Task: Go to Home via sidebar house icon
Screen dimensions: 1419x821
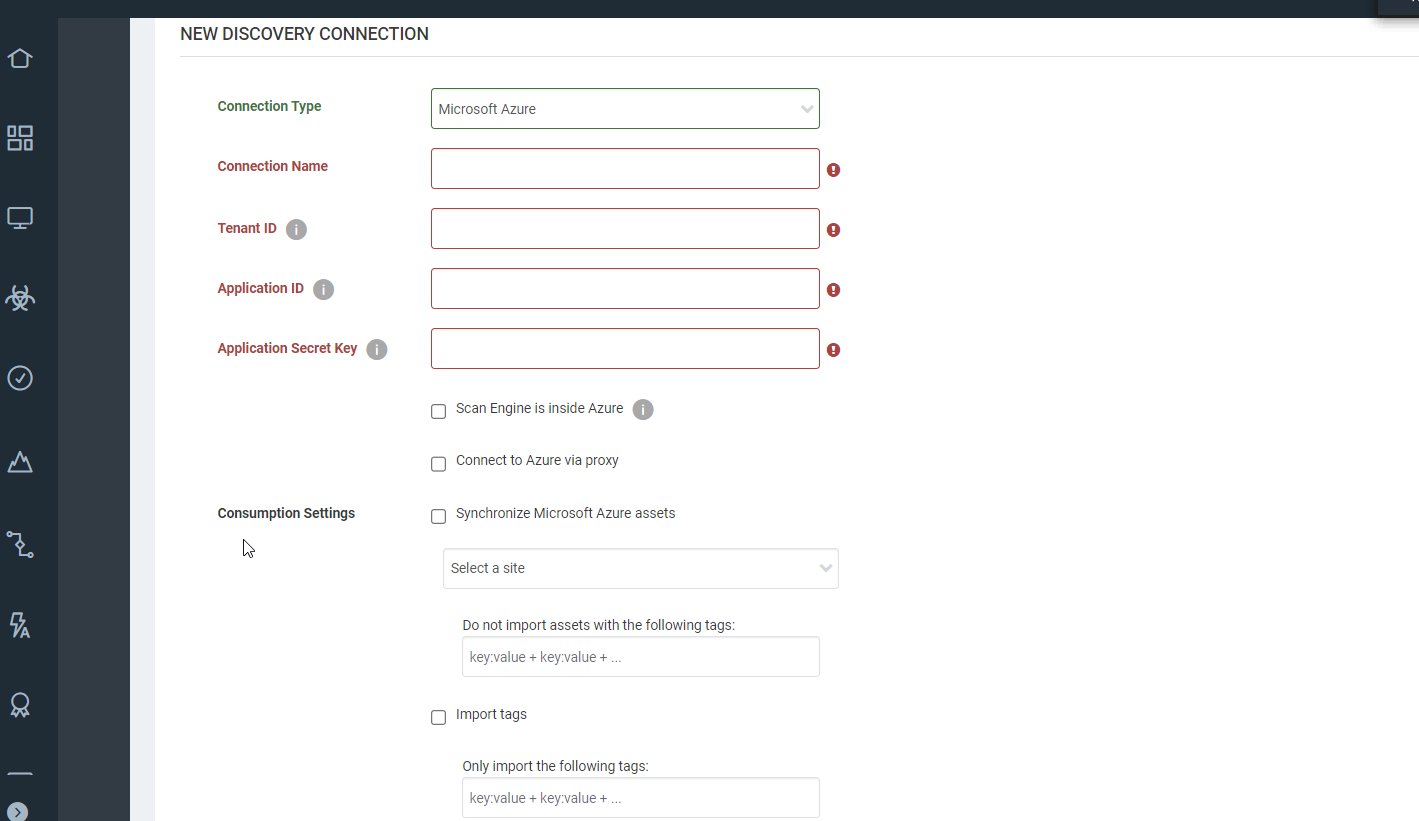Action: tap(20, 58)
